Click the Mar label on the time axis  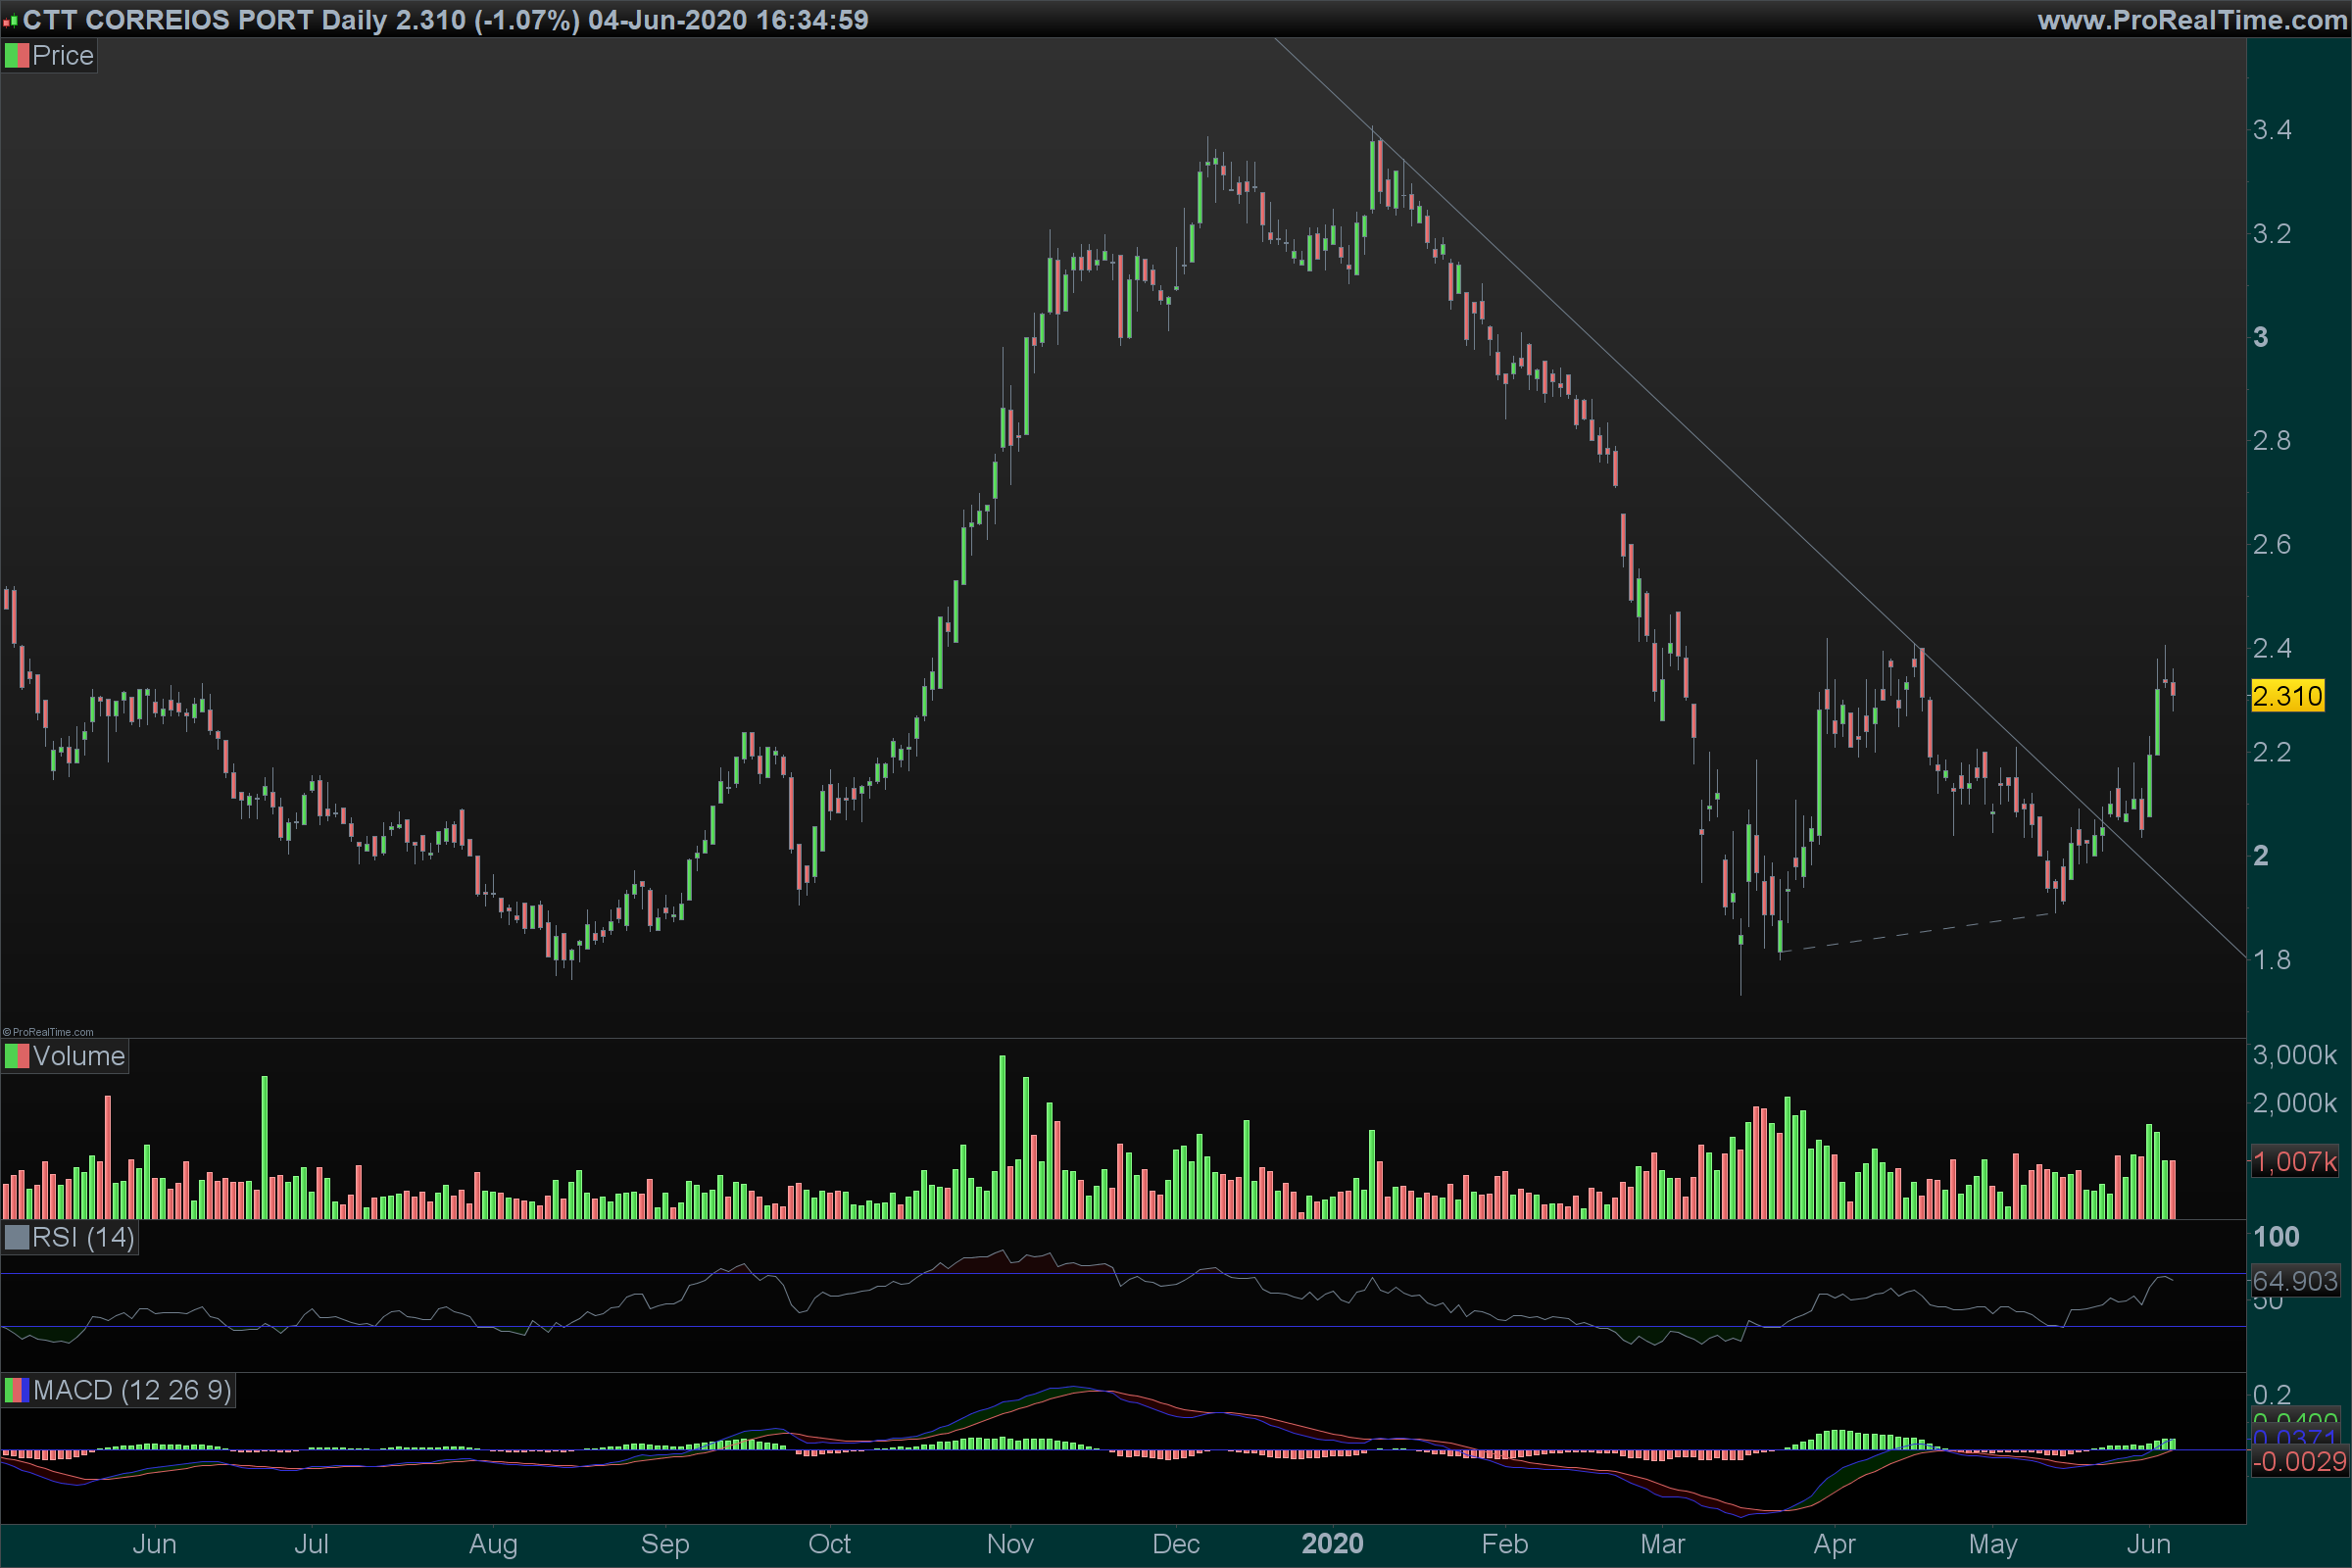point(1662,1544)
